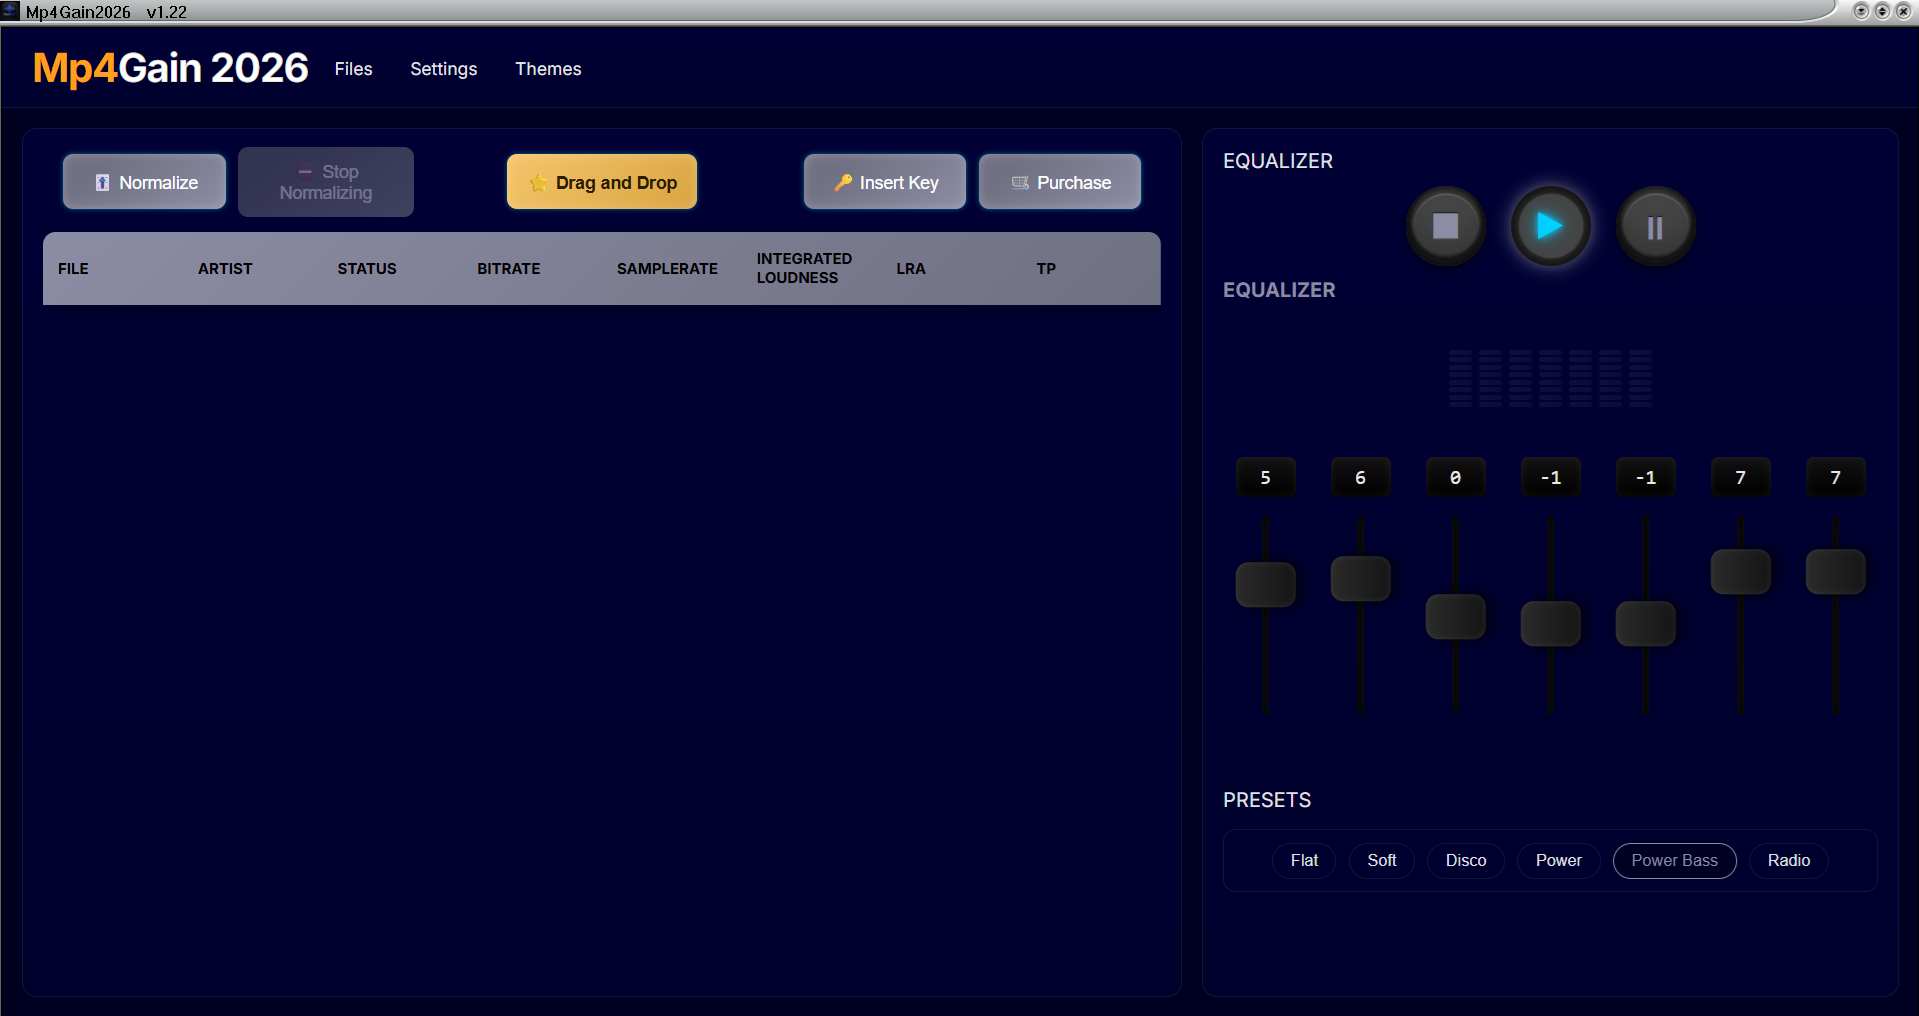Click the ARTIST column header

pyautogui.click(x=225, y=269)
